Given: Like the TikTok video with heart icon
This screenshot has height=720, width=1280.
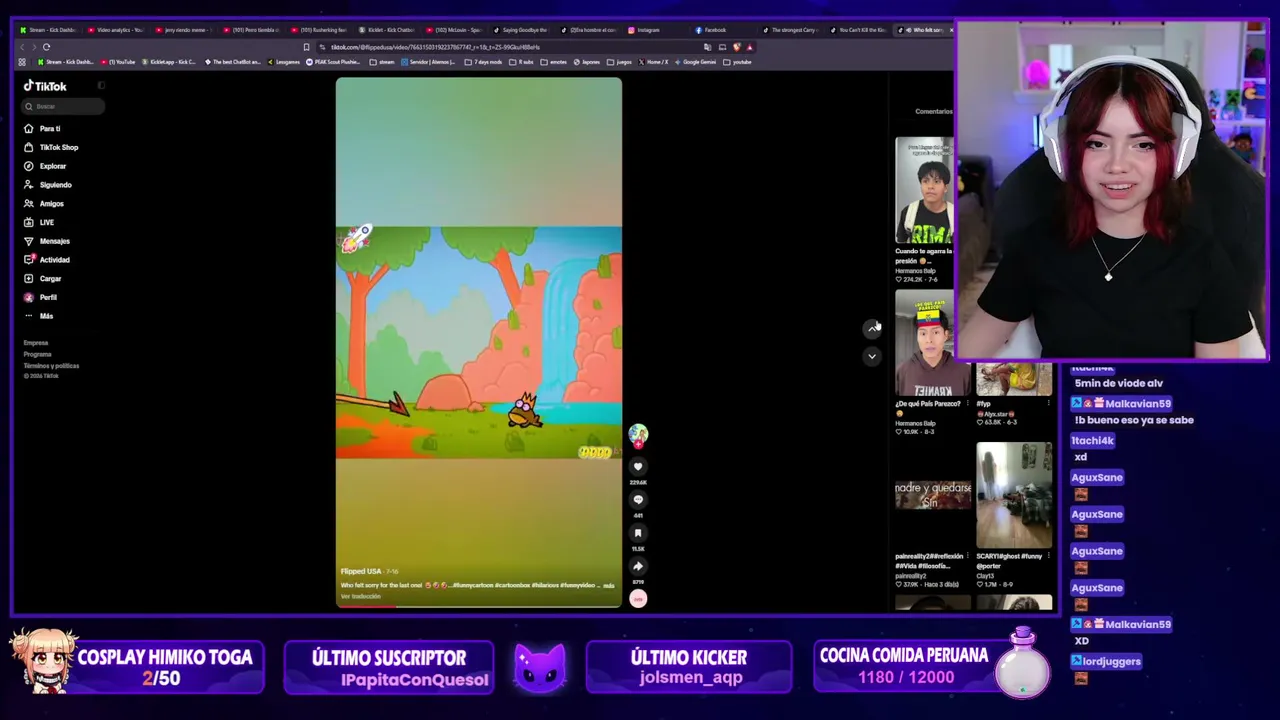Looking at the screenshot, I should pyautogui.click(x=638, y=466).
